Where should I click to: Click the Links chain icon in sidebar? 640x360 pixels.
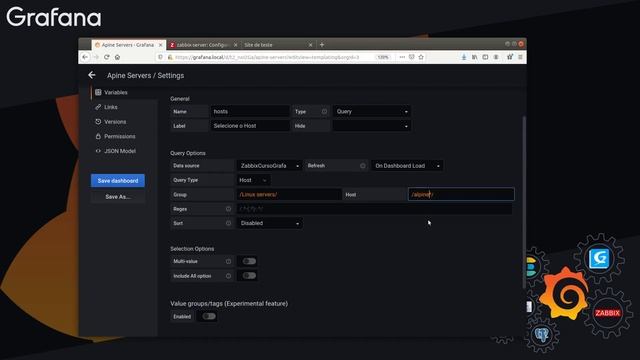[x=98, y=107]
